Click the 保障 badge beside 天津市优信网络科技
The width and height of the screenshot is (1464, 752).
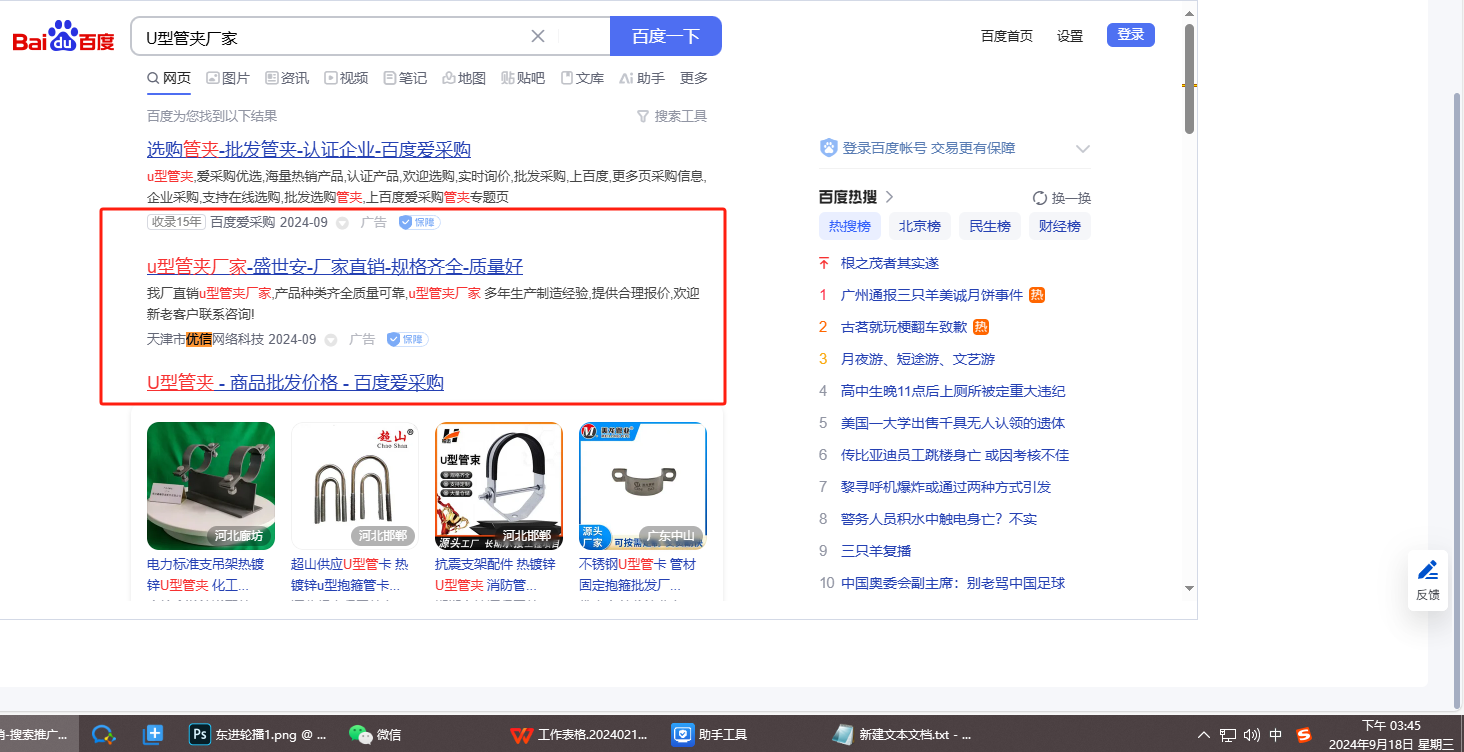click(x=408, y=339)
